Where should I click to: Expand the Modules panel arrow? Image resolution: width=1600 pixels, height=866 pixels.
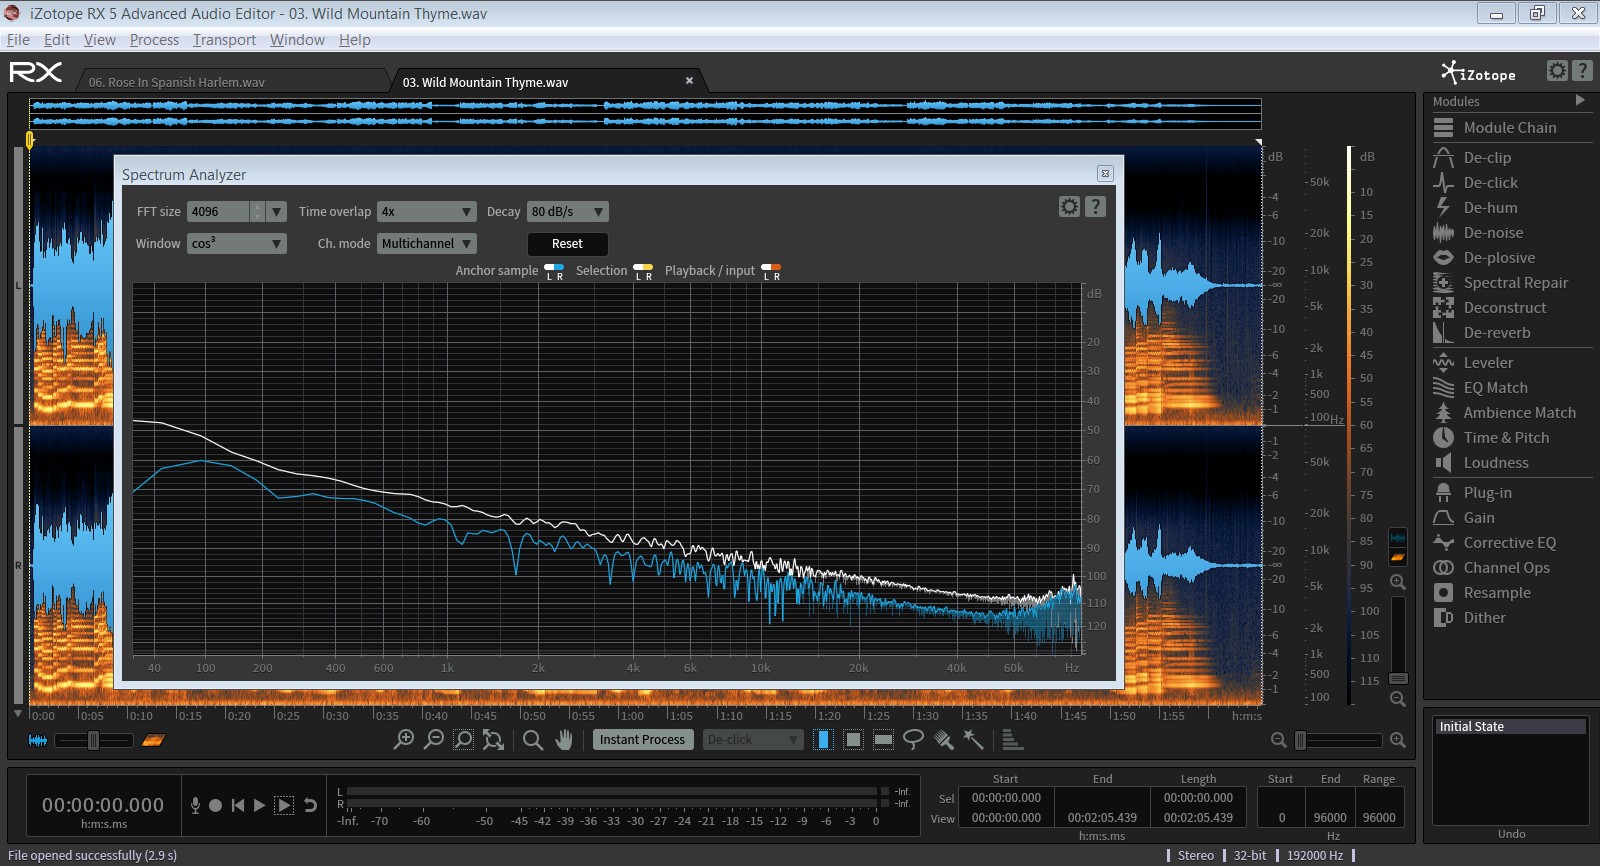(1580, 100)
